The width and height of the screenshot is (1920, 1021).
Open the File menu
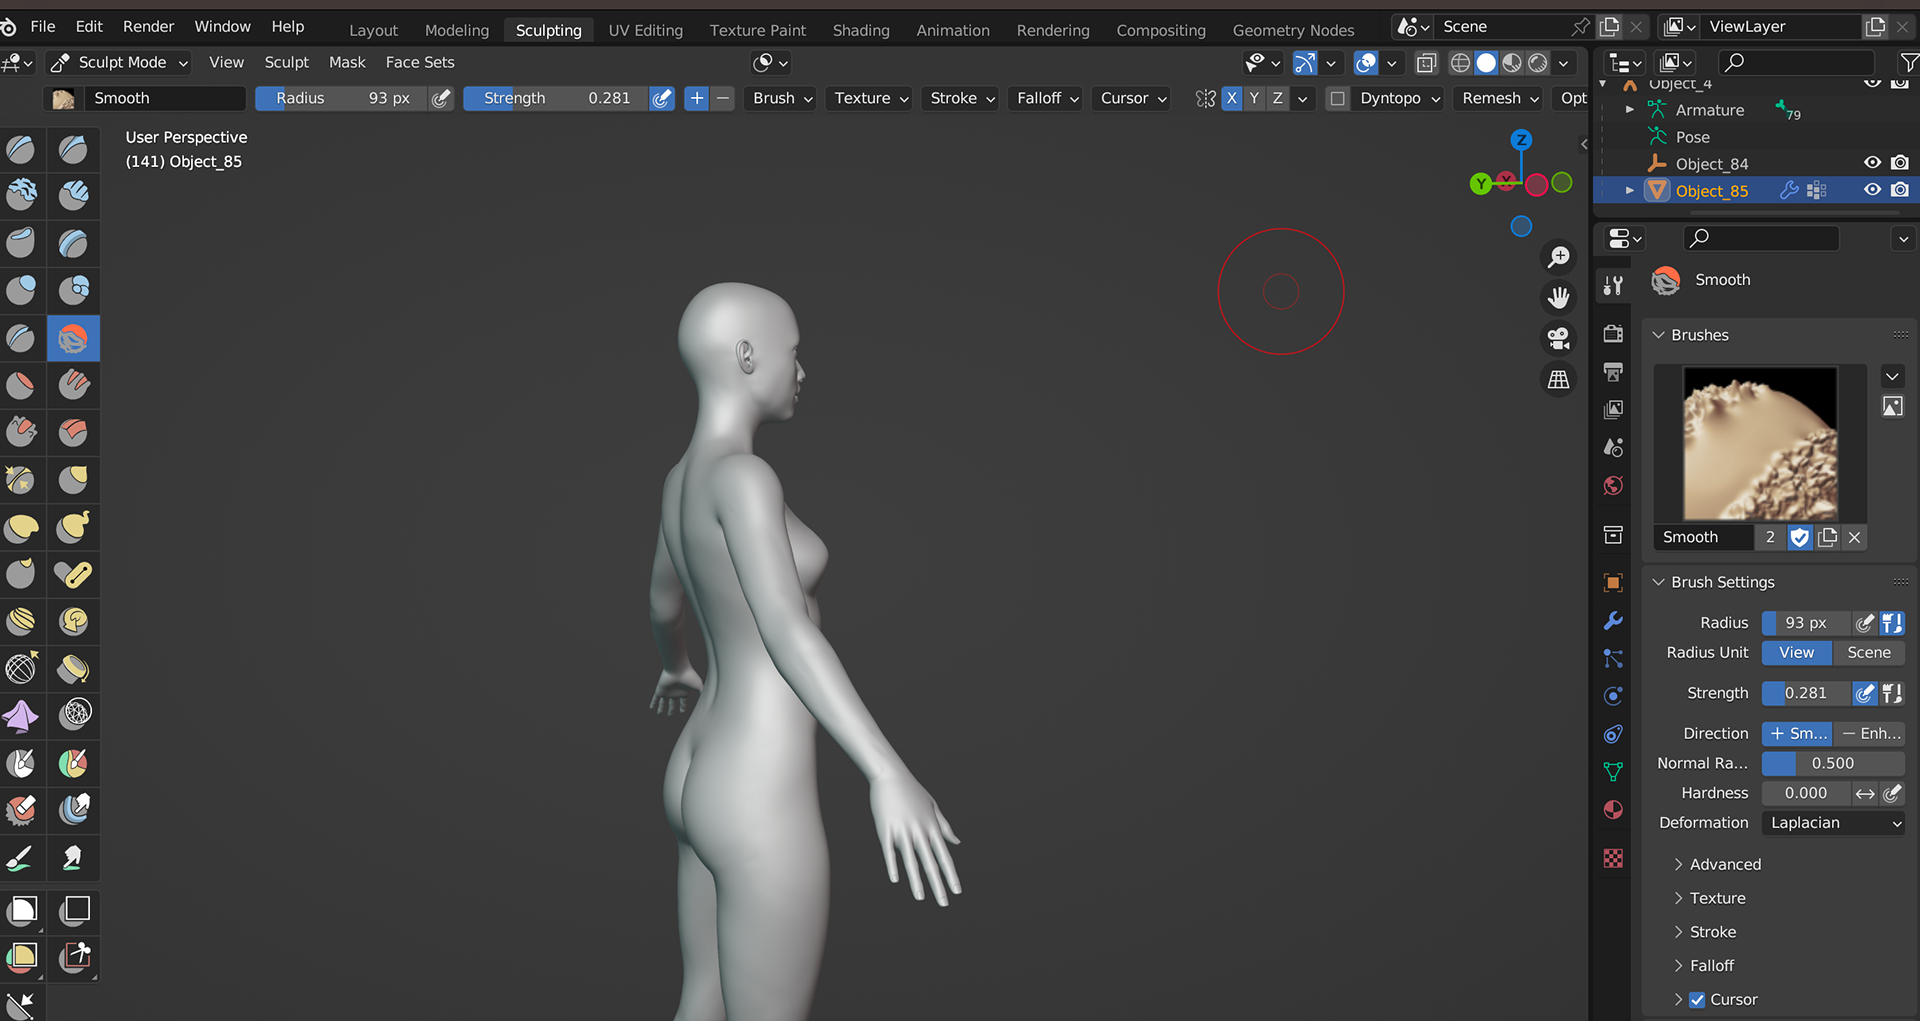coord(43,26)
